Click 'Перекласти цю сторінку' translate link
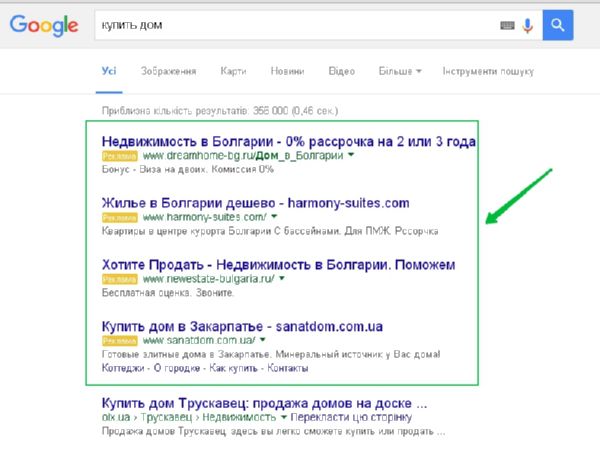This screenshot has height=452, width=600. click(x=351, y=417)
